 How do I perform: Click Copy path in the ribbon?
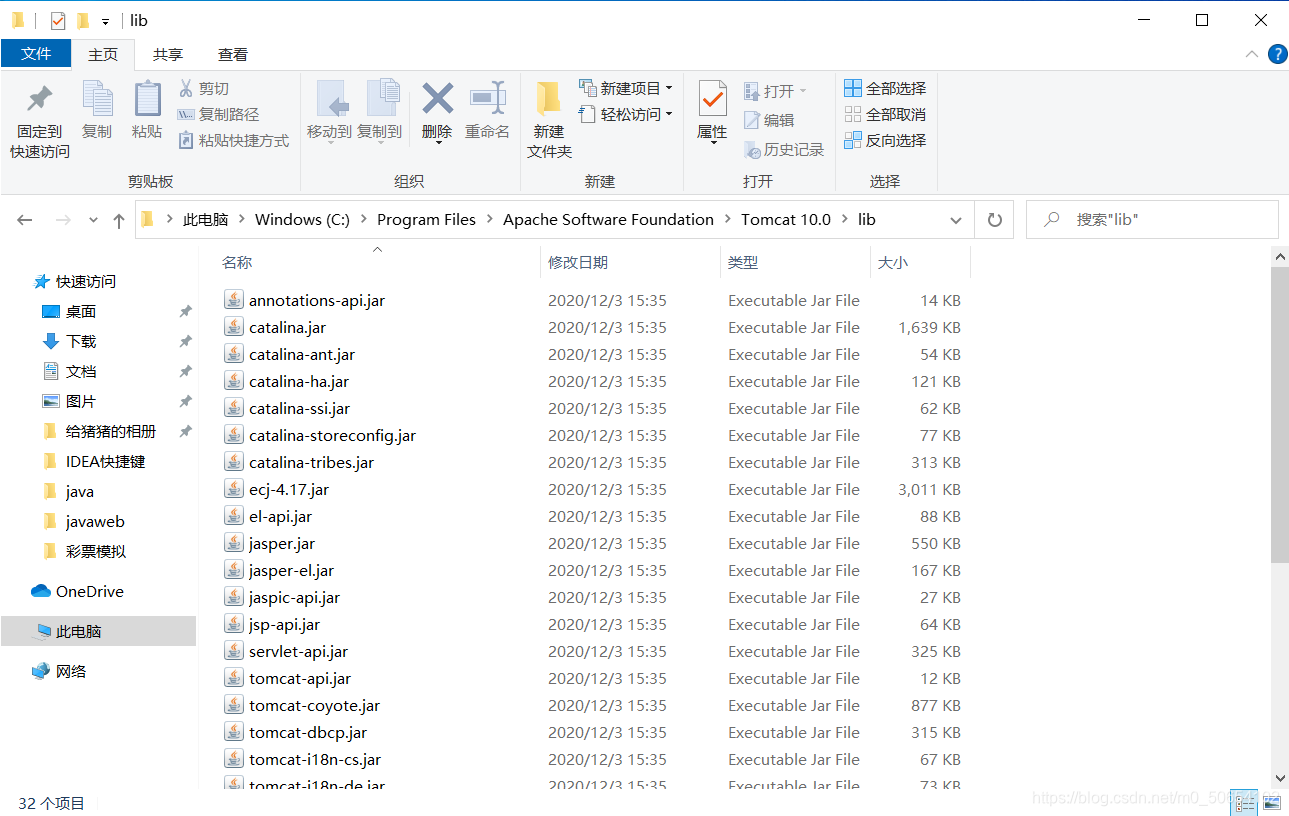[x=218, y=114]
